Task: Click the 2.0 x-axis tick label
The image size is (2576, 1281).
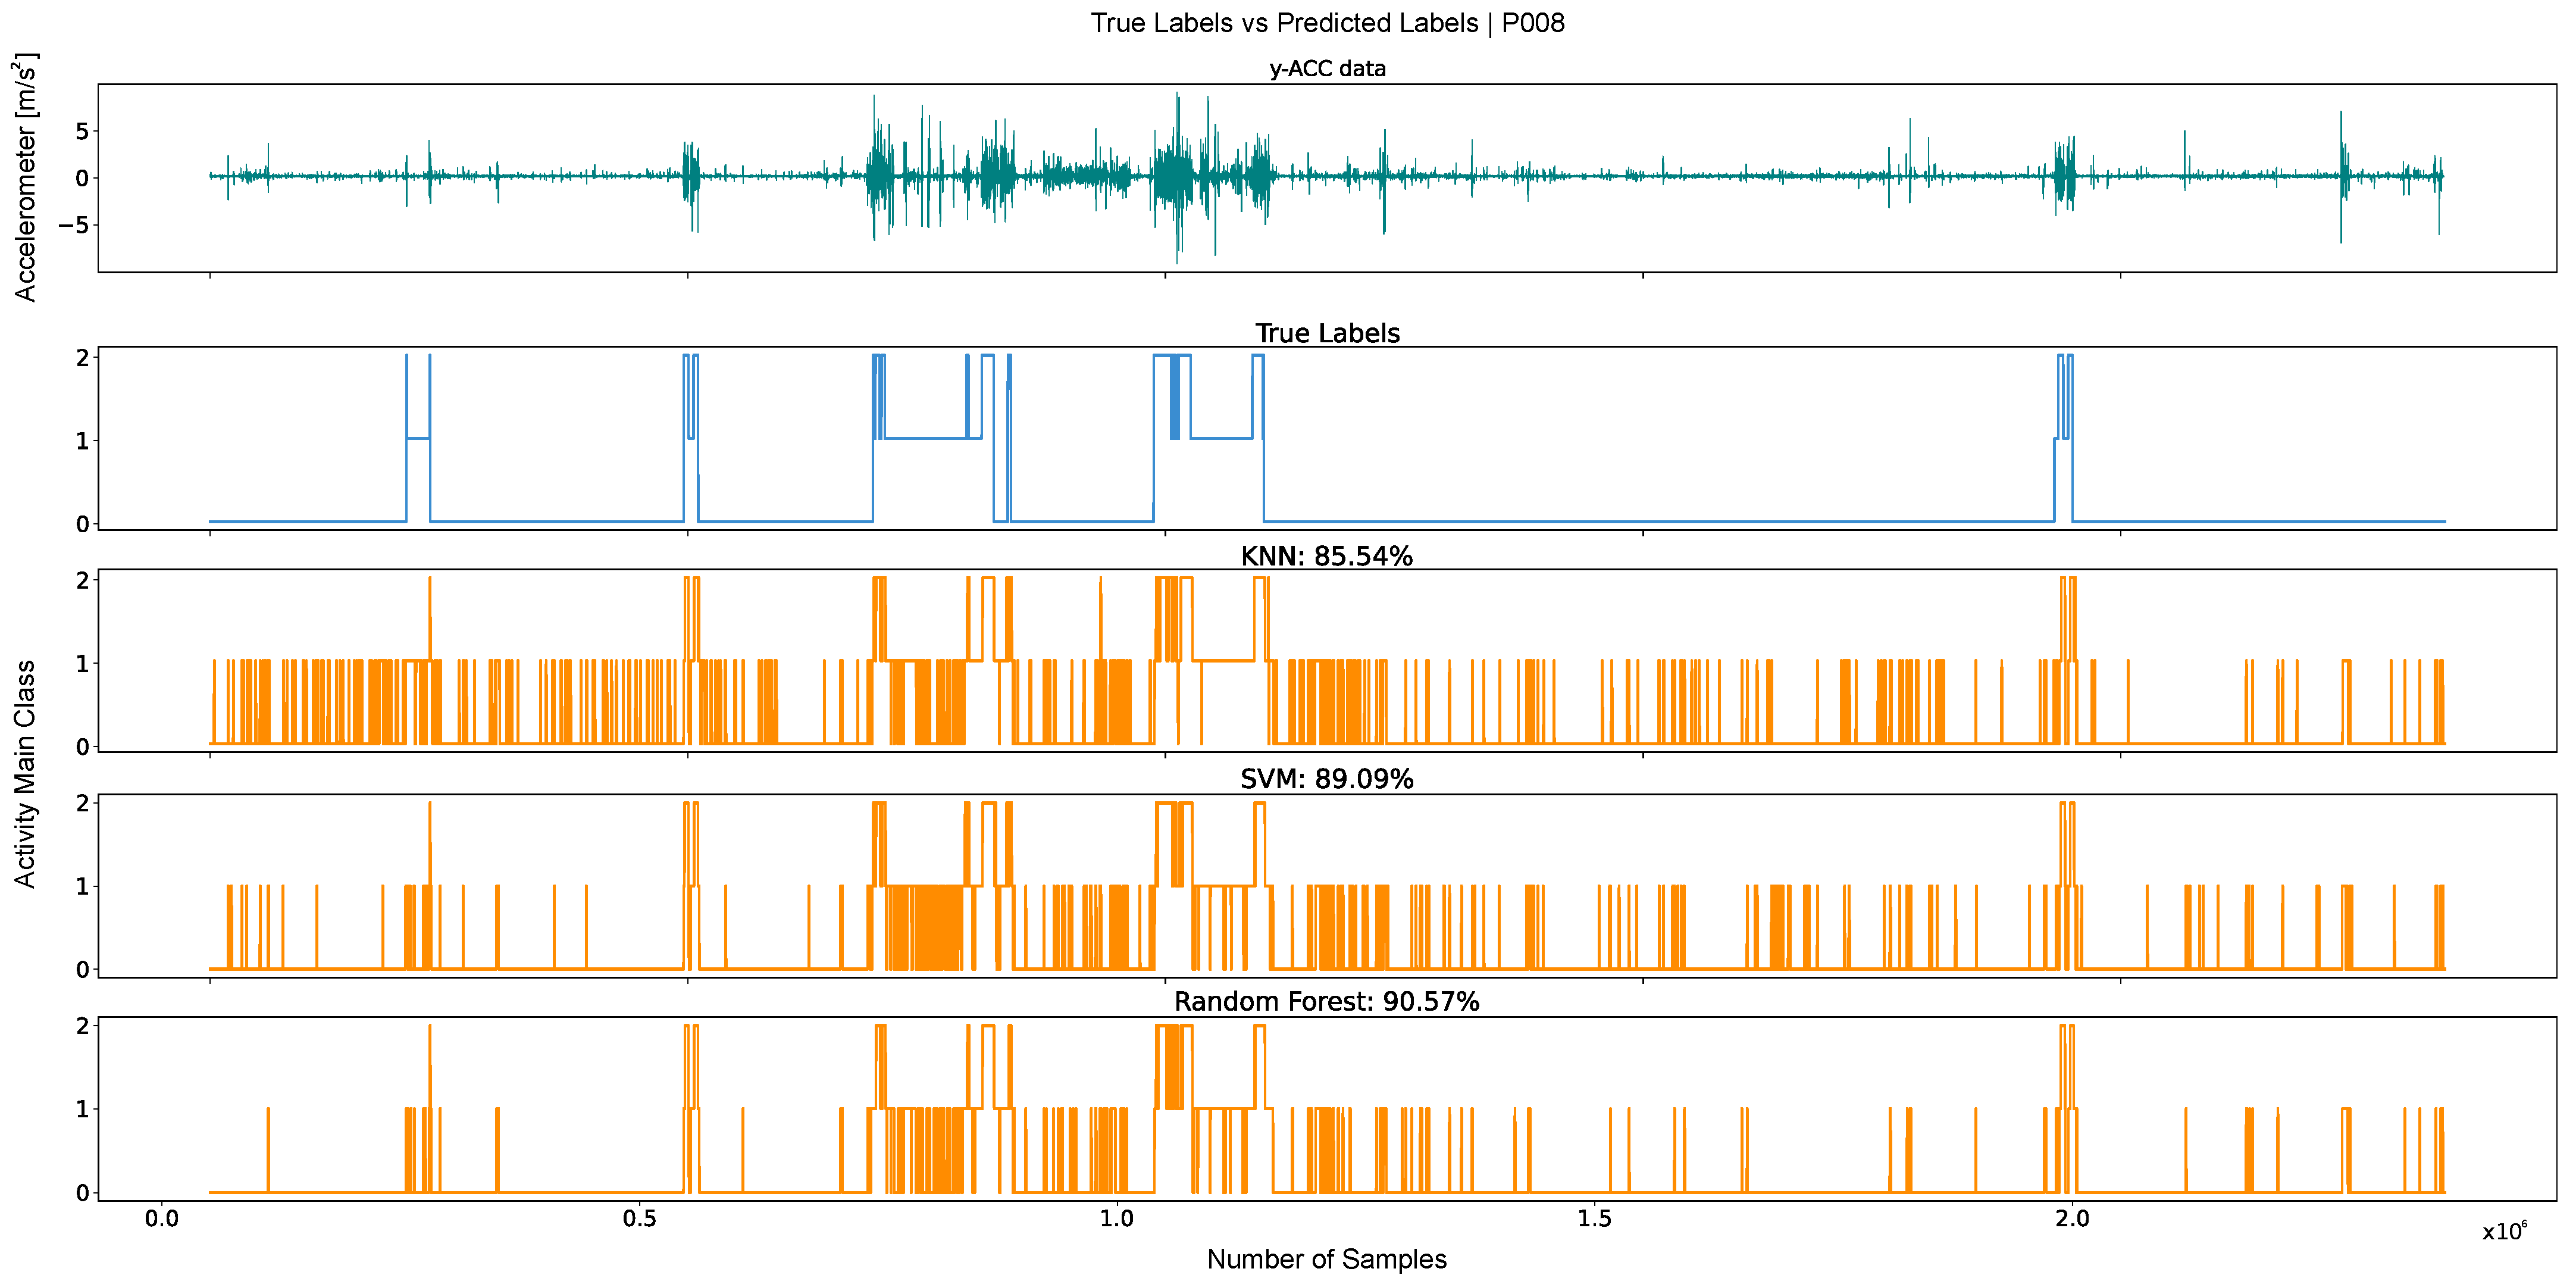Action: pos(2073,1219)
